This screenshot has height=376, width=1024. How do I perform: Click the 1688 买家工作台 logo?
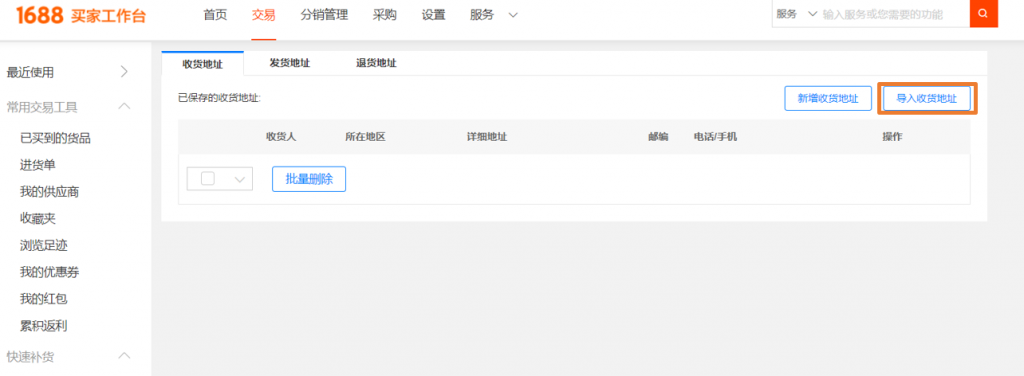[x=81, y=15]
